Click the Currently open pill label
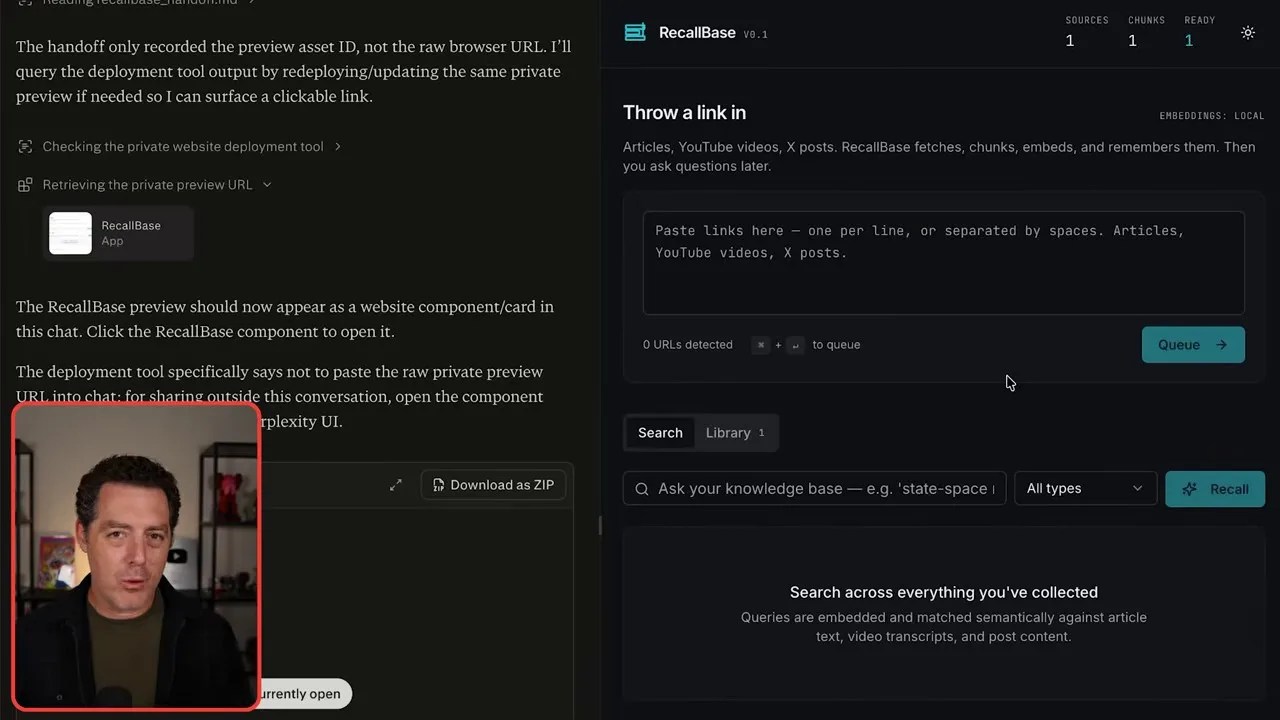 (301, 694)
